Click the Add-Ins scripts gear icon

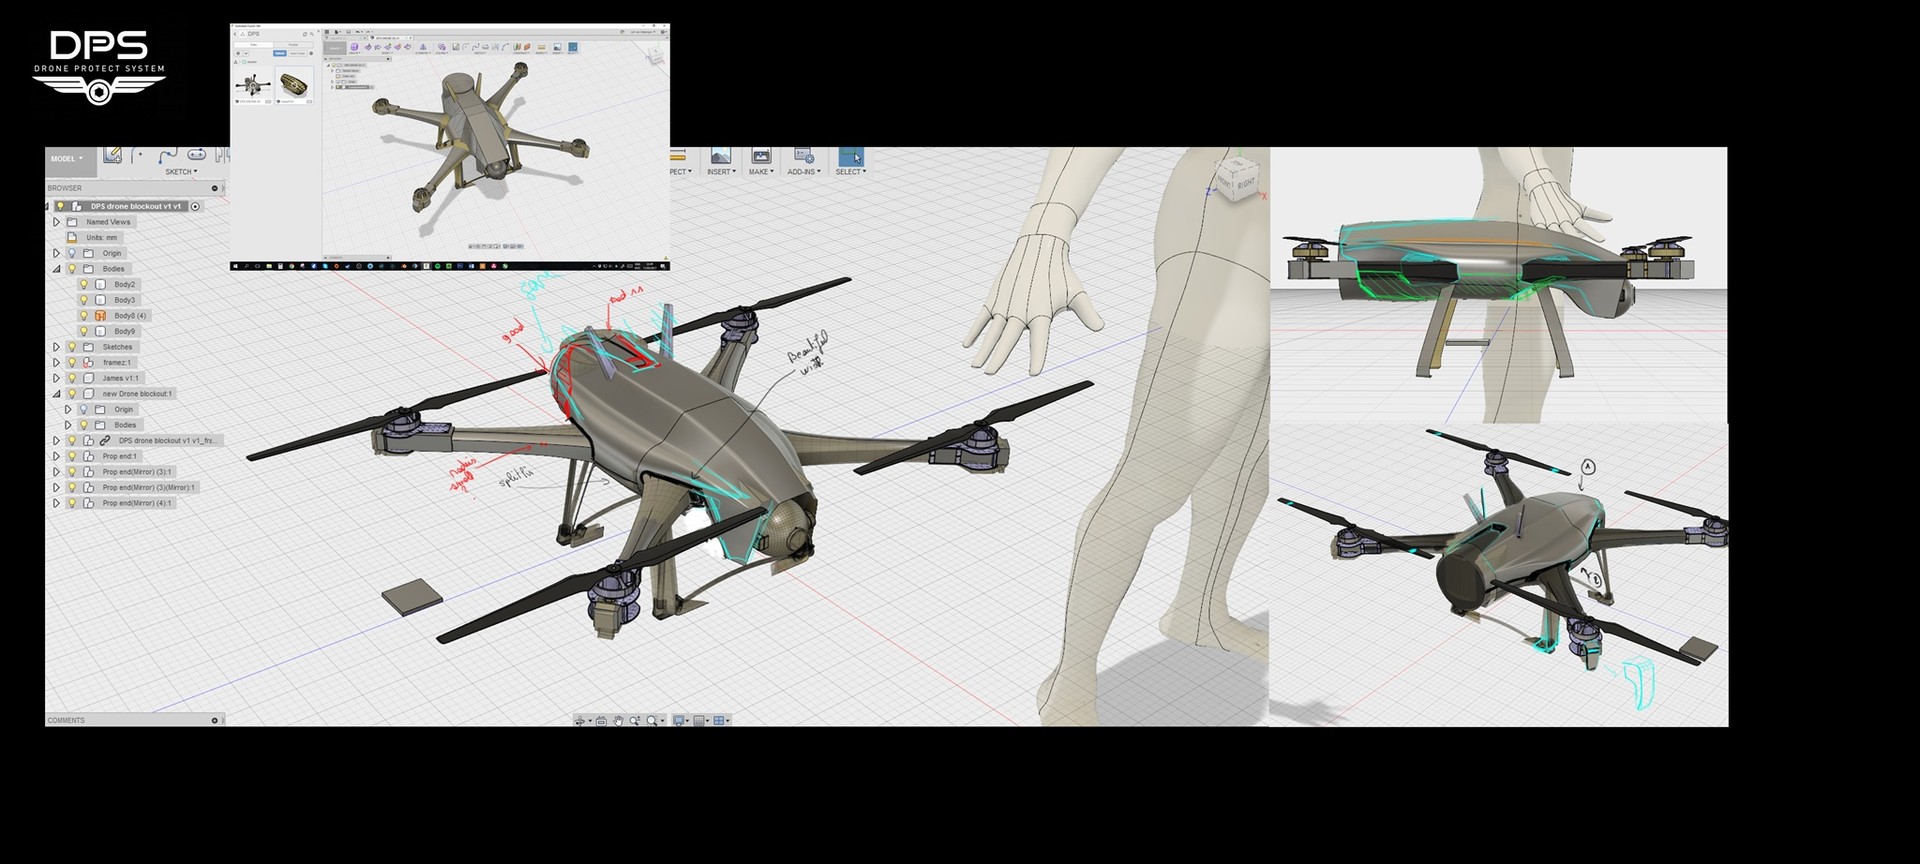[804, 156]
